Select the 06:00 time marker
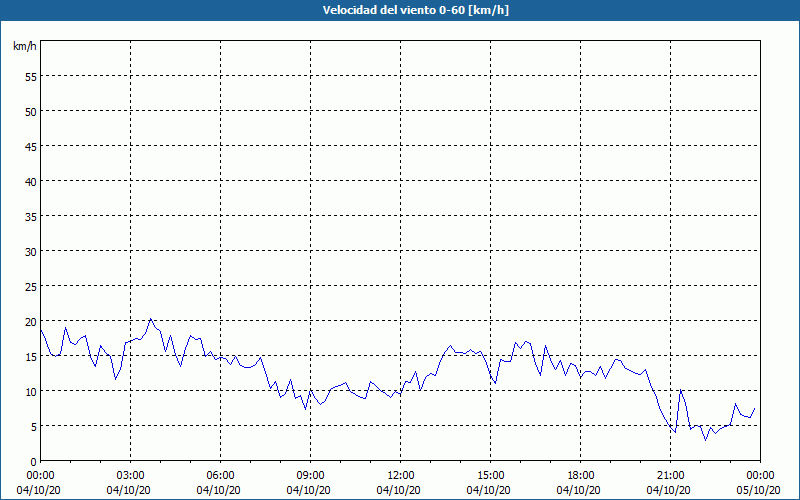The image size is (800, 500). [220, 475]
